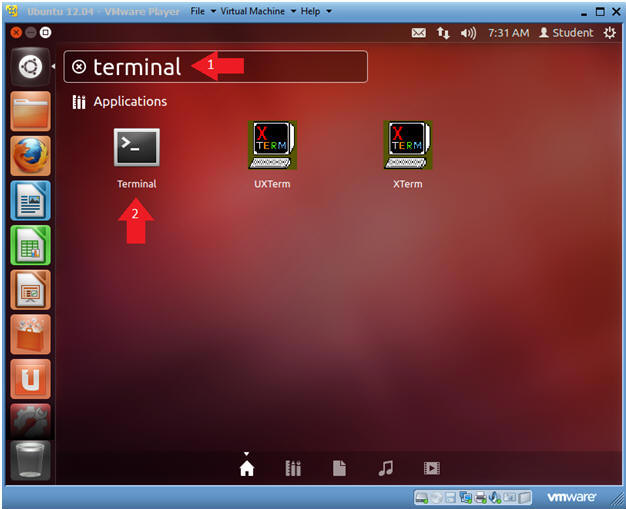Viewport: 626px width, 509px height.
Task: Click the Terminal label text
Action: [137, 184]
